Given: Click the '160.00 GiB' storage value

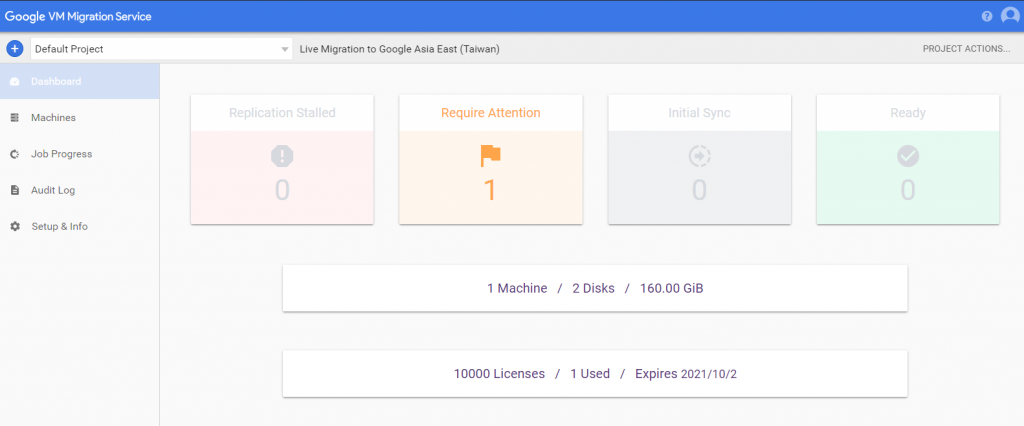Looking at the screenshot, I should coord(671,288).
